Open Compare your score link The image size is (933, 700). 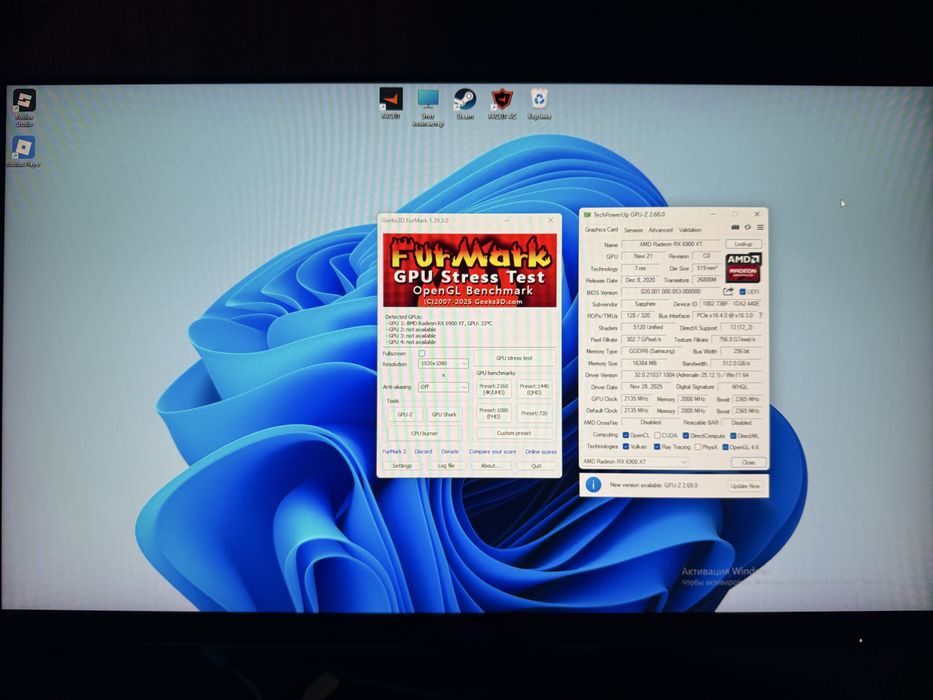[493, 452]
